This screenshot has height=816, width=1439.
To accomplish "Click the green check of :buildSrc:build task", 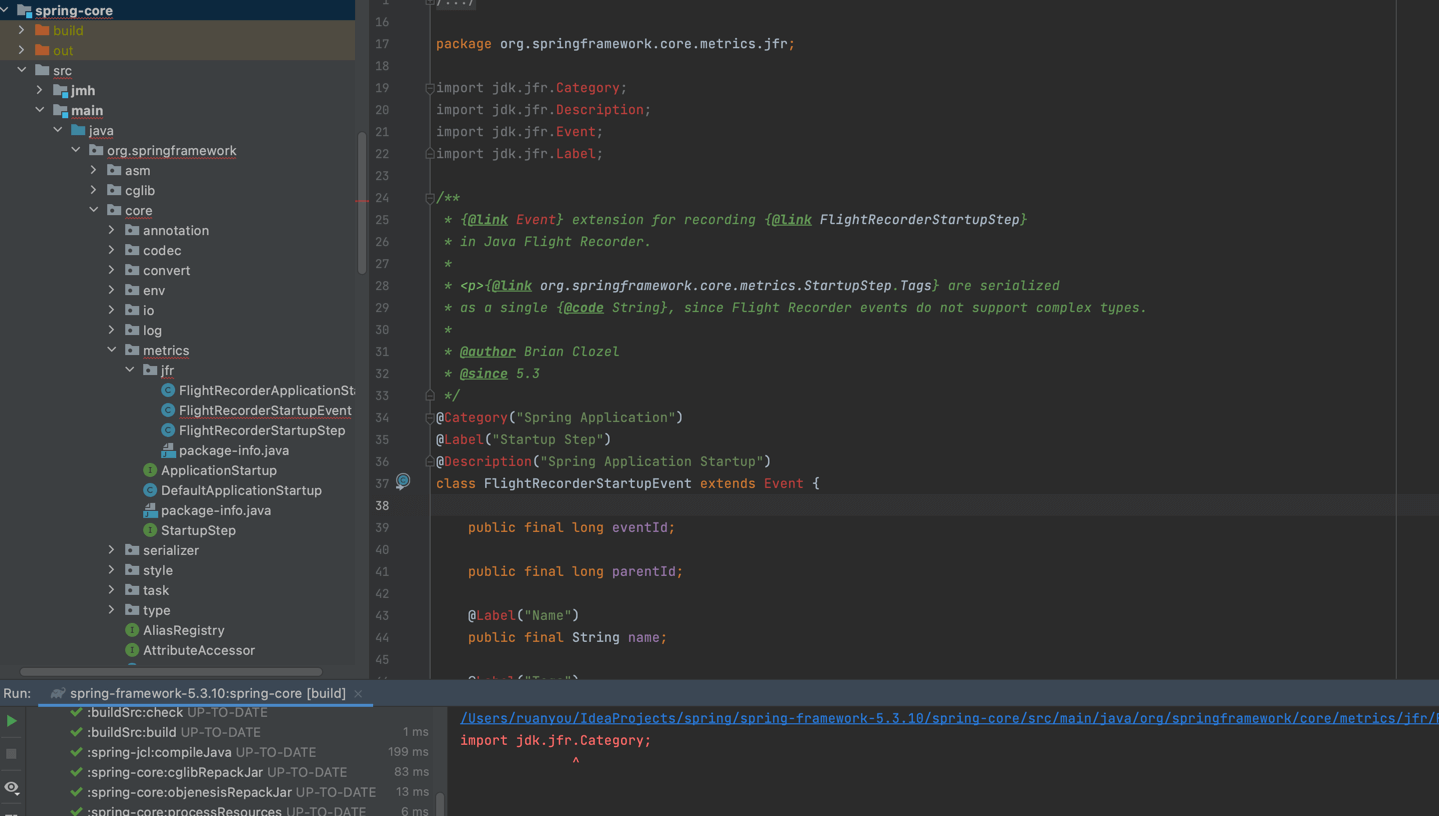I will click(76, 732).
